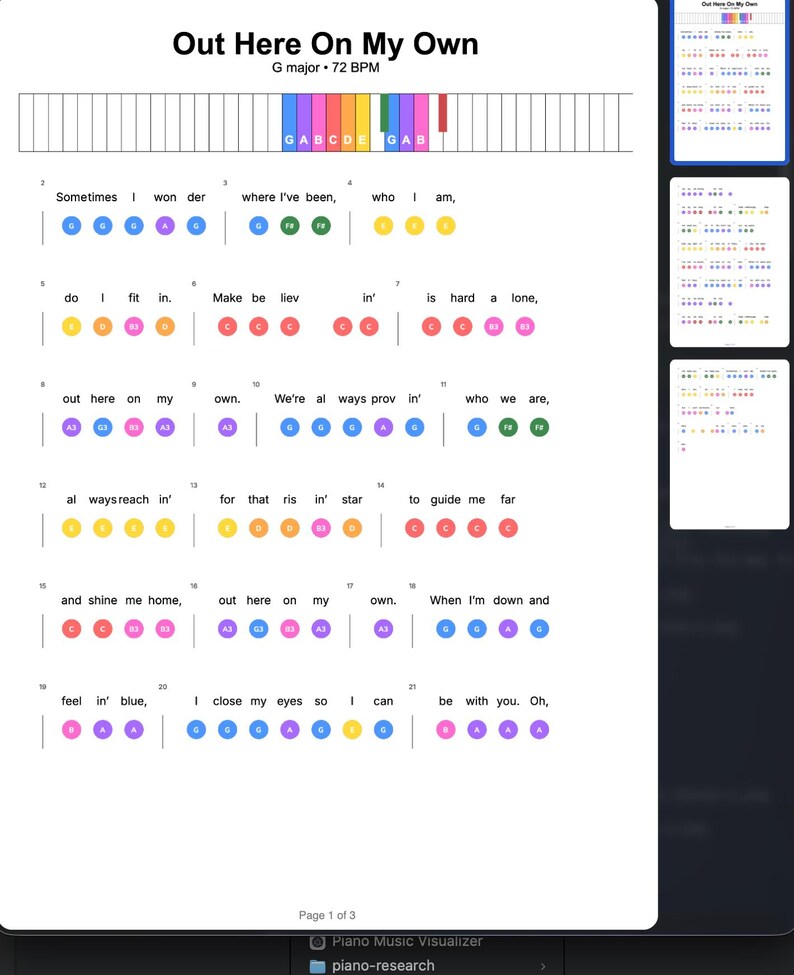This screenshot has width=794, height=975.
Task: Click the F# note under 'been,'
Action: pyautogui.click(x=321, y=226)
